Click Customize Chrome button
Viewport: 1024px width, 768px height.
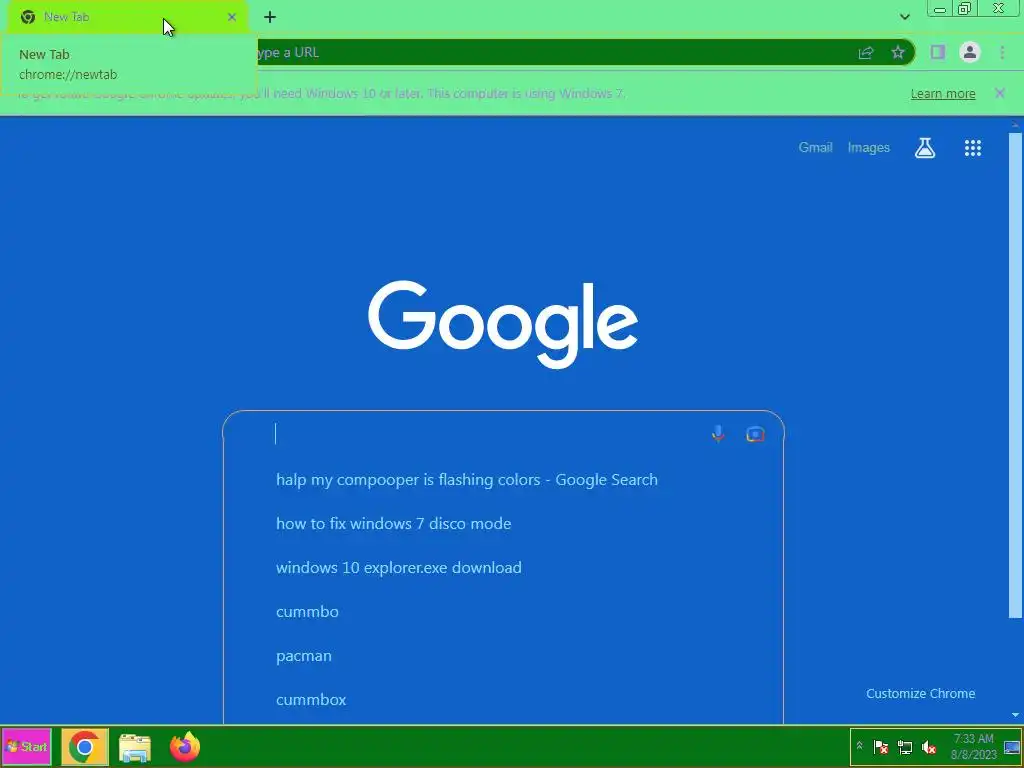click(920, 694)
